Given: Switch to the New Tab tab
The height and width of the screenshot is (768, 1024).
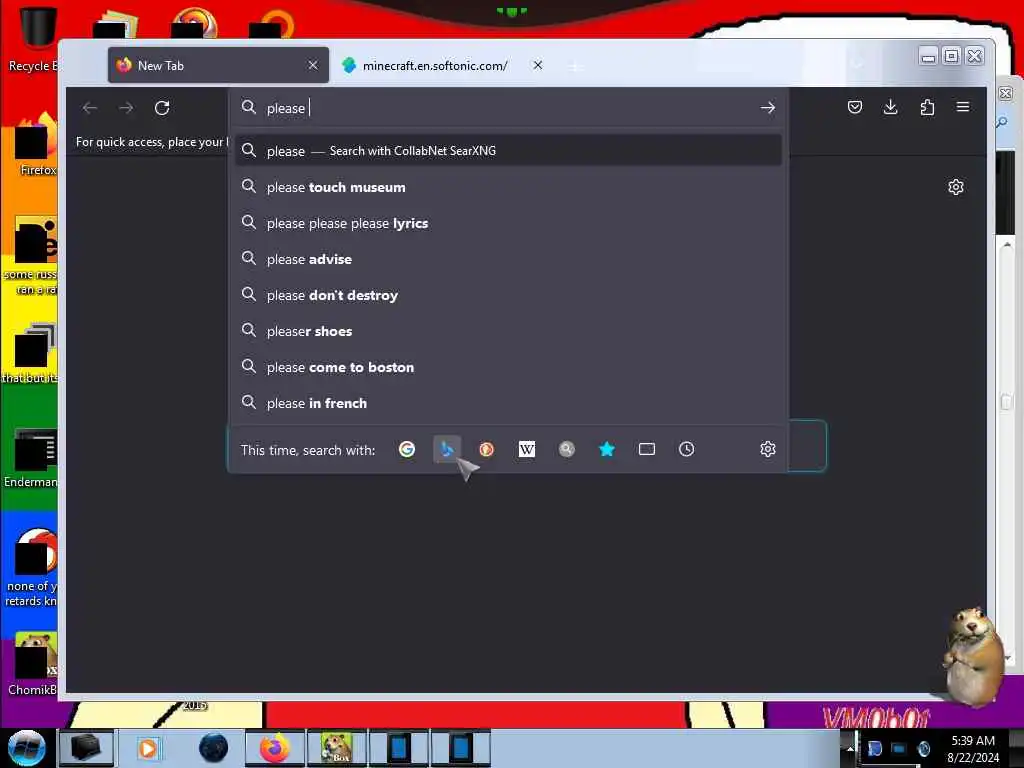Looking at the screenshot, I should coord(218,65).
